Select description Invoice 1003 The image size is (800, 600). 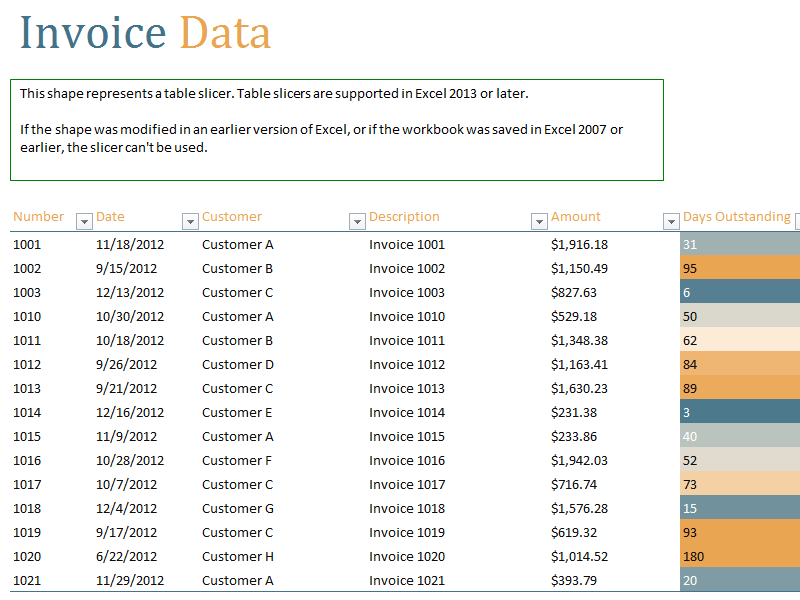pyautogui.click(x=407, y=293)
